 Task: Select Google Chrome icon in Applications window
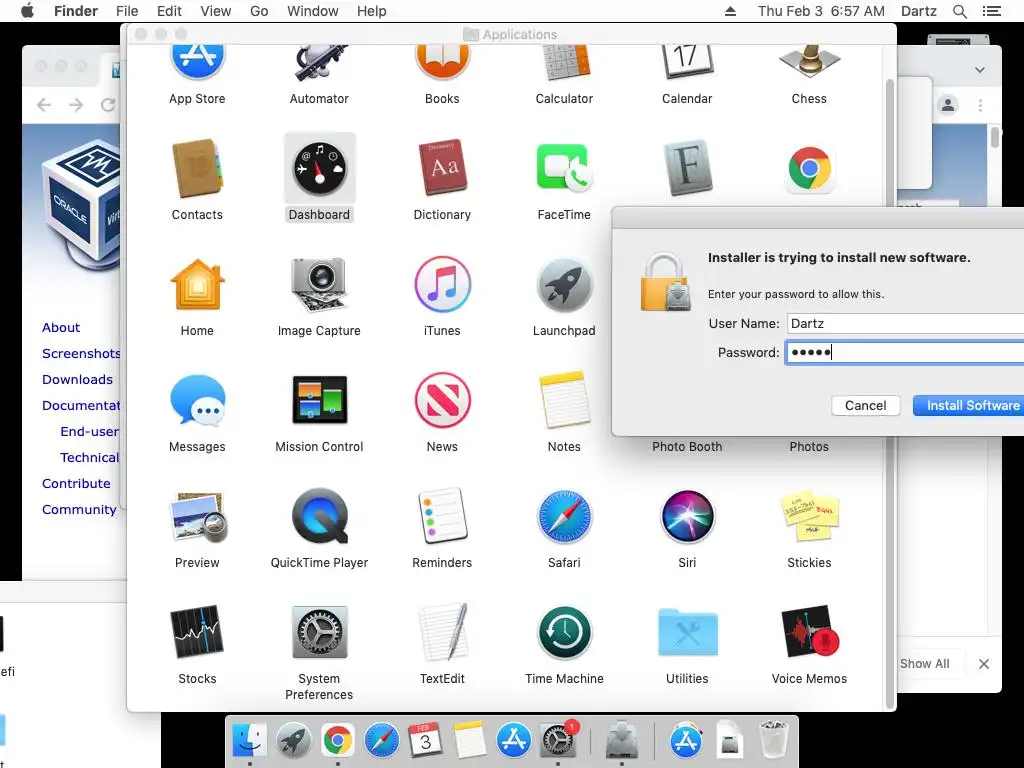click(x=809, y=168)
